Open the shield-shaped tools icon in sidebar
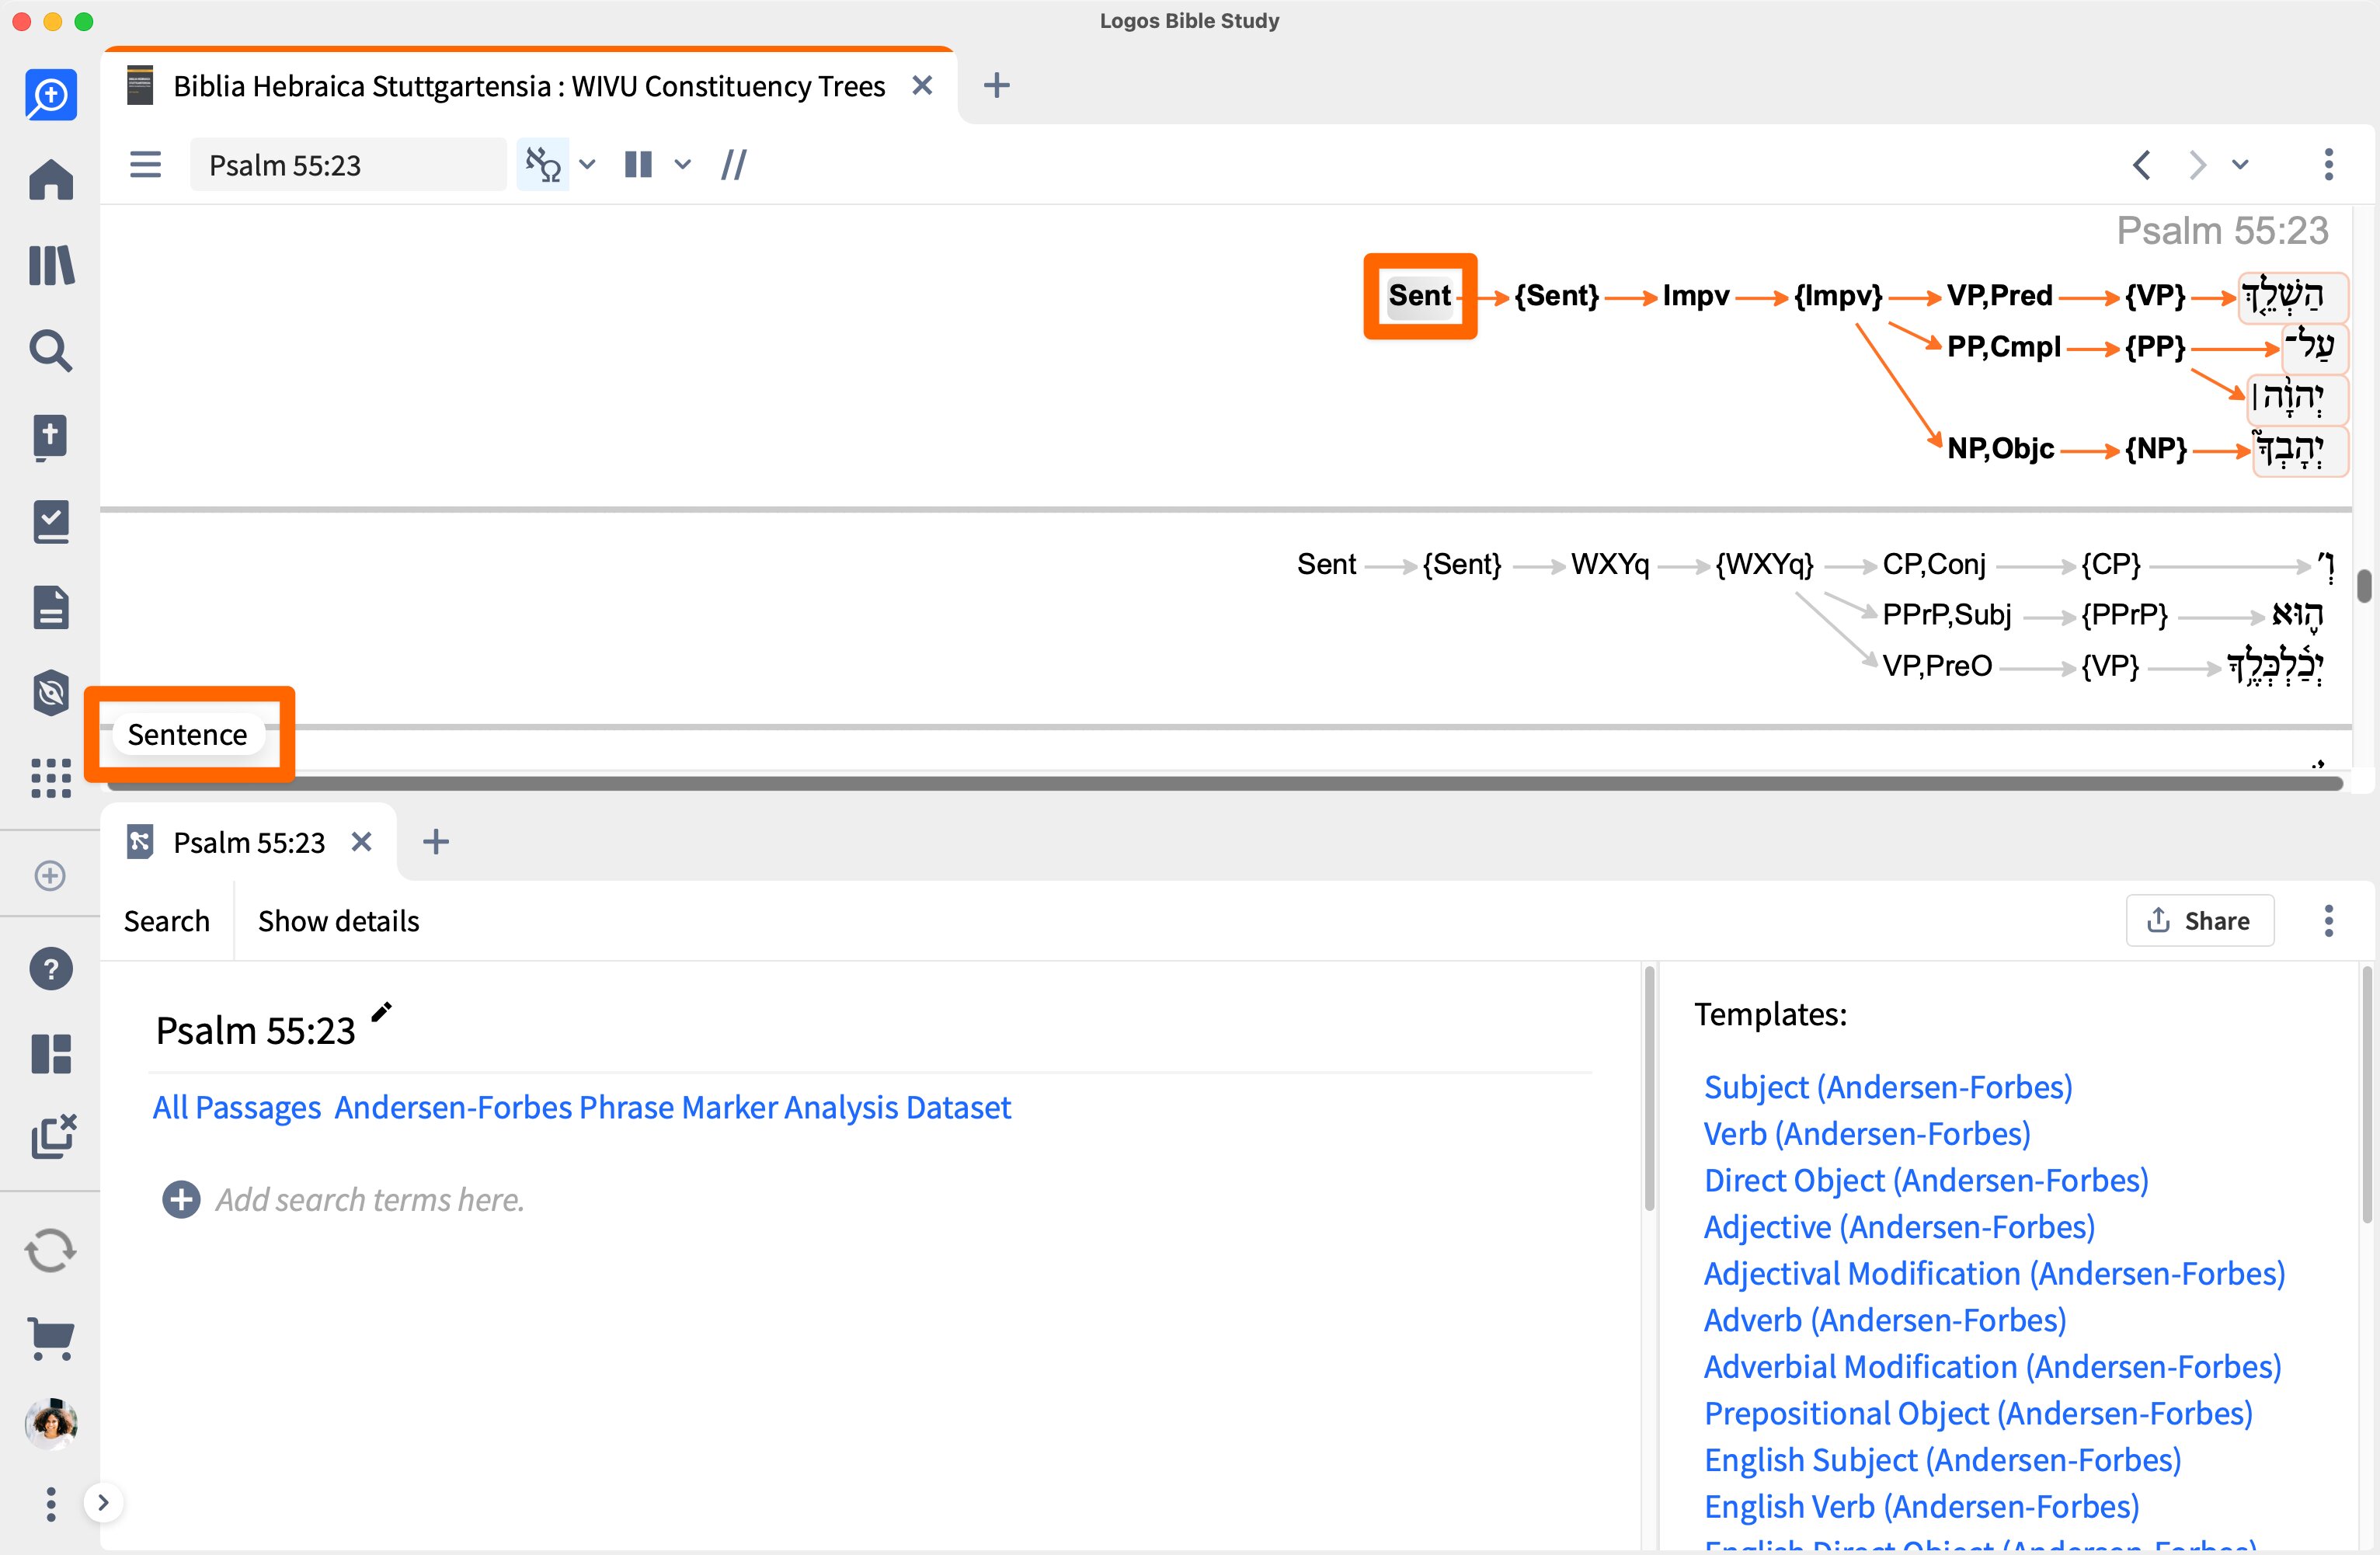 tap(50, 693)
